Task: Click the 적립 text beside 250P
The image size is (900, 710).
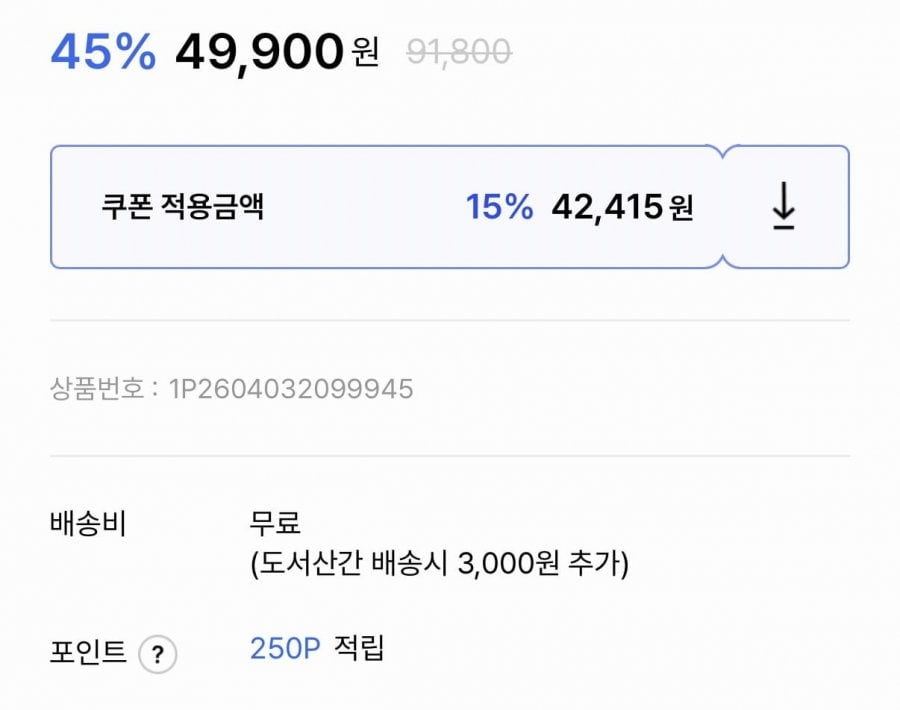Action: point(359,648)
